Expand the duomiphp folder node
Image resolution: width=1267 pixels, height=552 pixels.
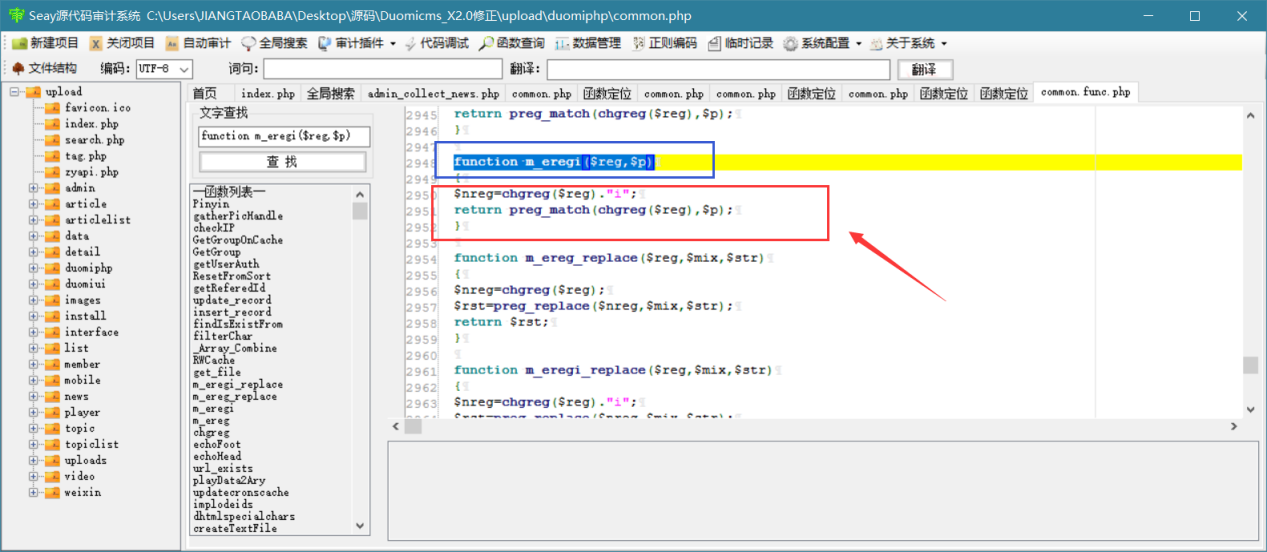click(x=33, y=268)
